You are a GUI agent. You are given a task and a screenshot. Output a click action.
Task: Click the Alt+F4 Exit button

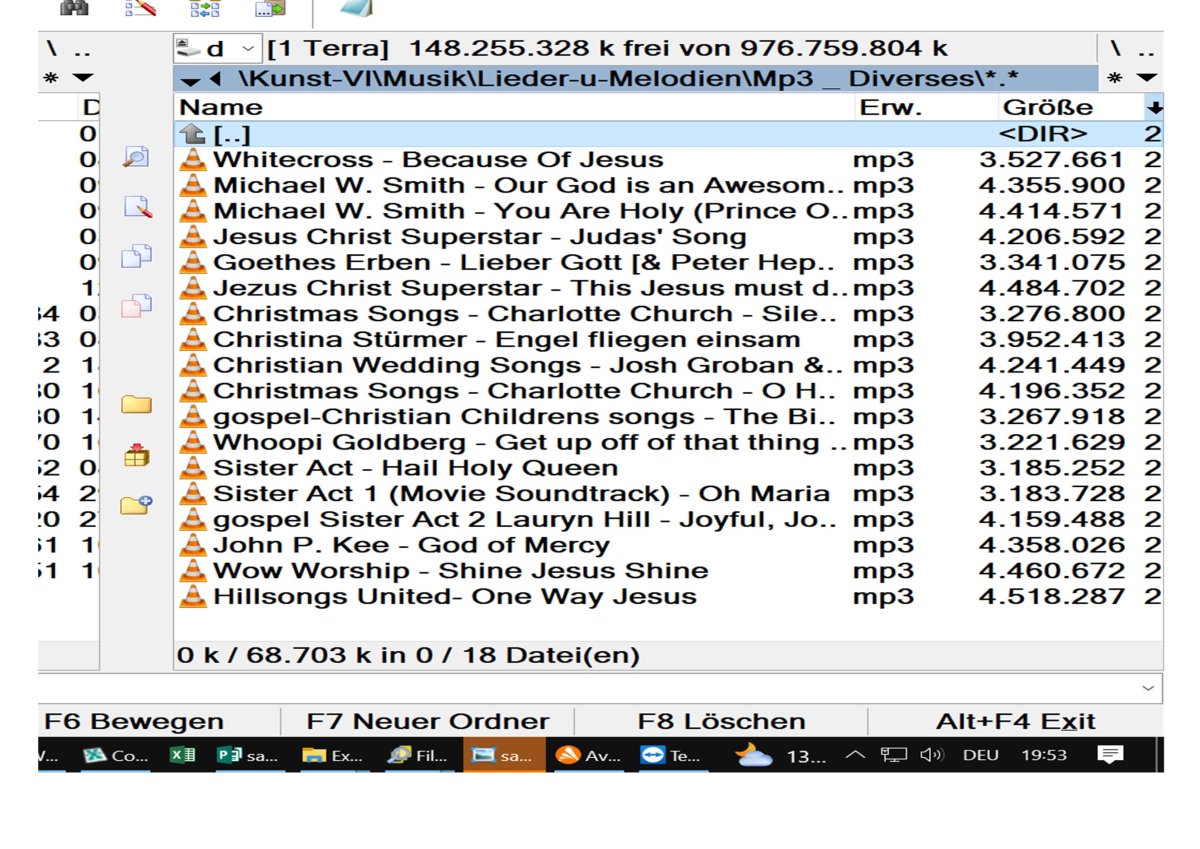click(1015, 722)
